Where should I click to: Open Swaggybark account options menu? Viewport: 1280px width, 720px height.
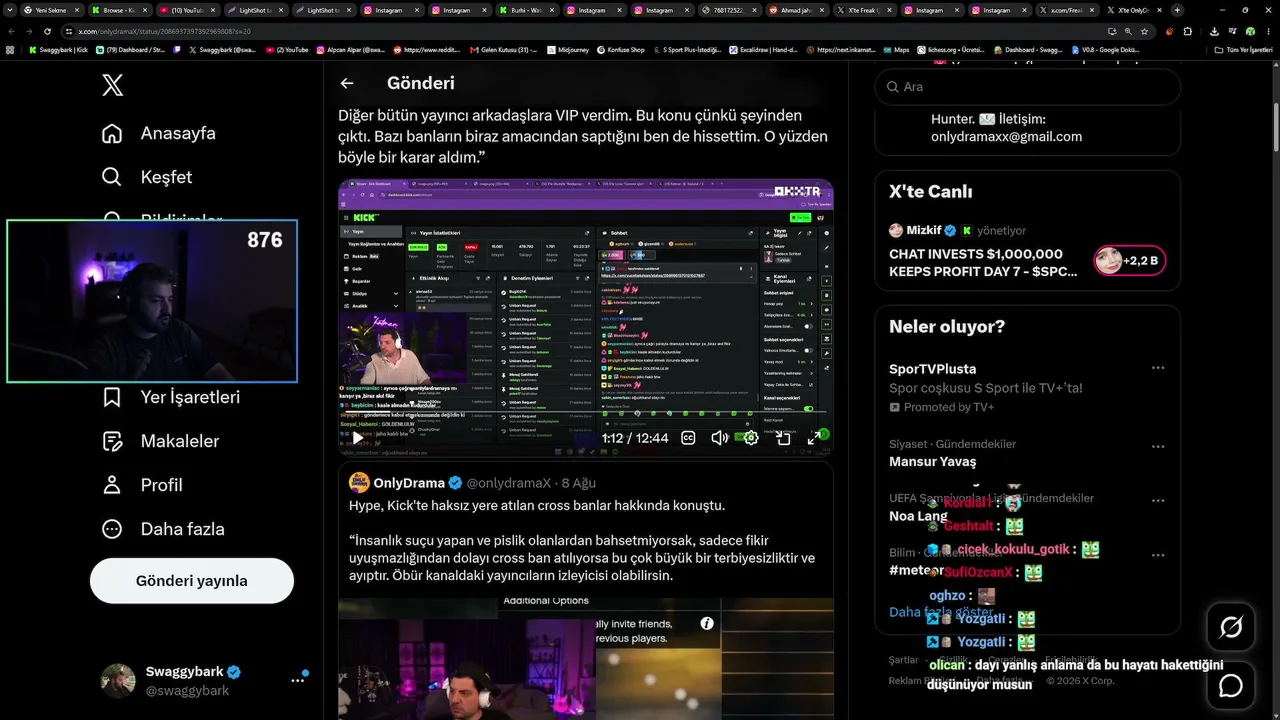coord(298,680)
